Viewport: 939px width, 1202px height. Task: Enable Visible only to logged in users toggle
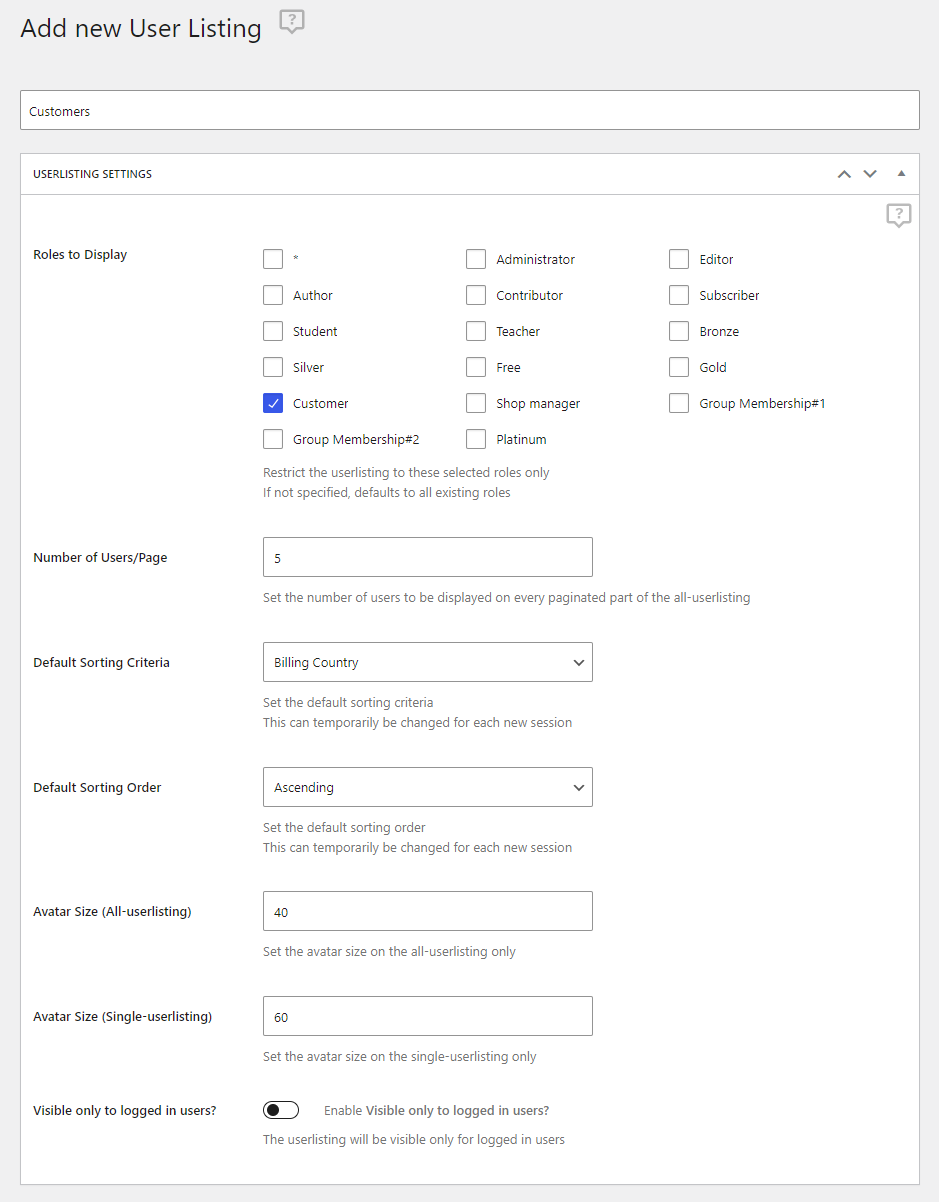tap(281, 1110)
